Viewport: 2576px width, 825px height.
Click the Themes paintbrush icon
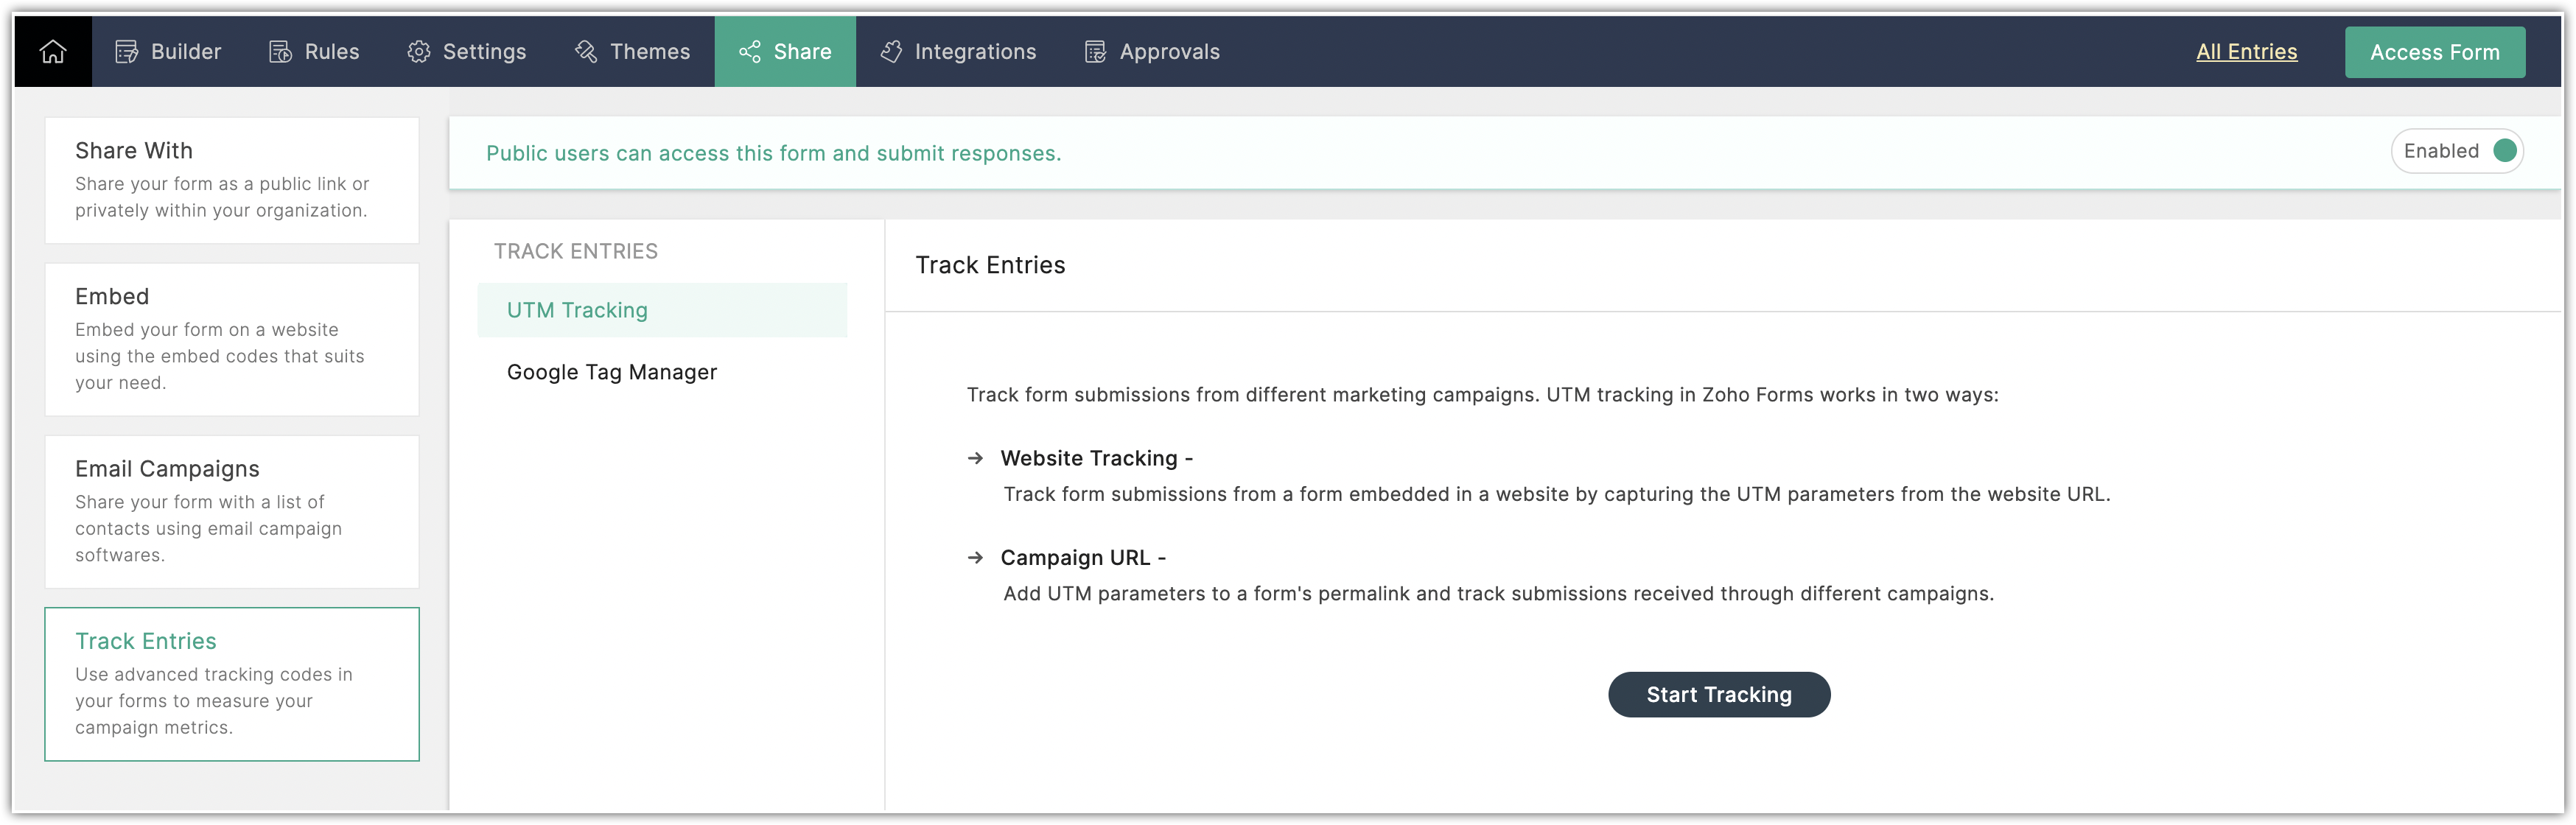586,52
